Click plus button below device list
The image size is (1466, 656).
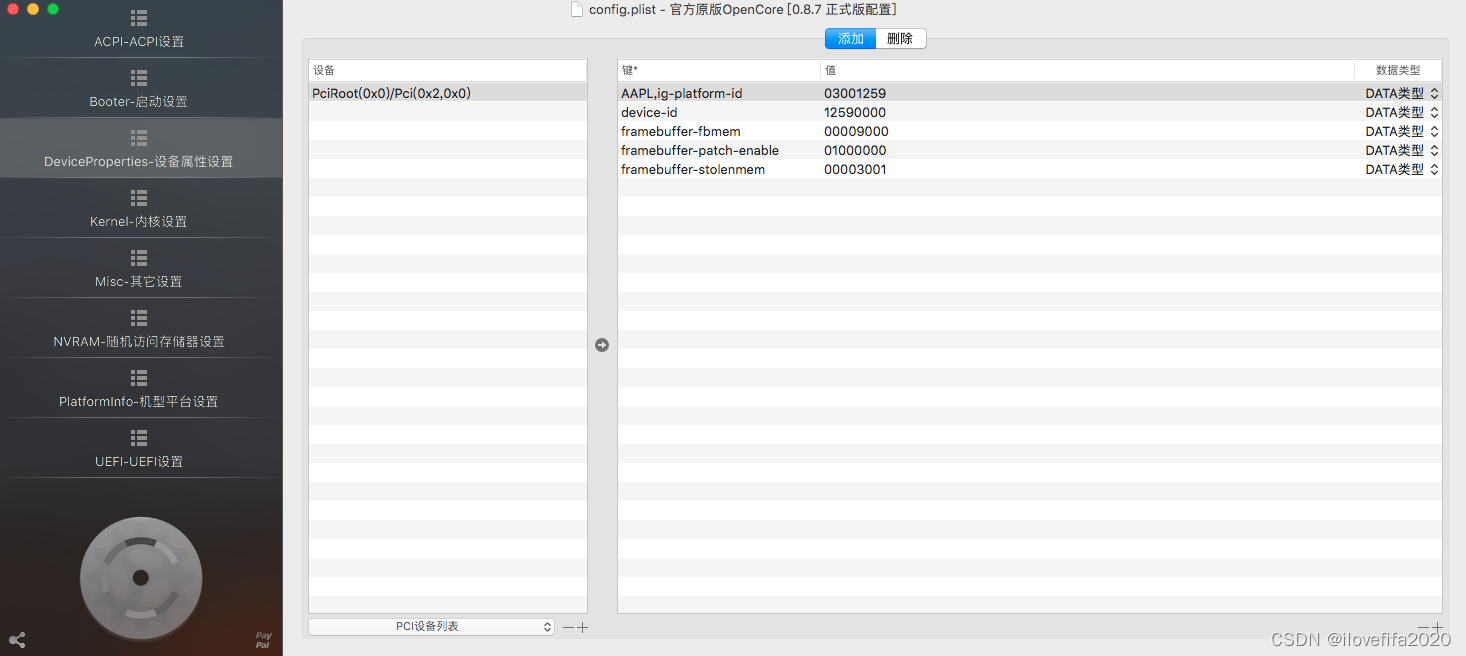point(582,628)
